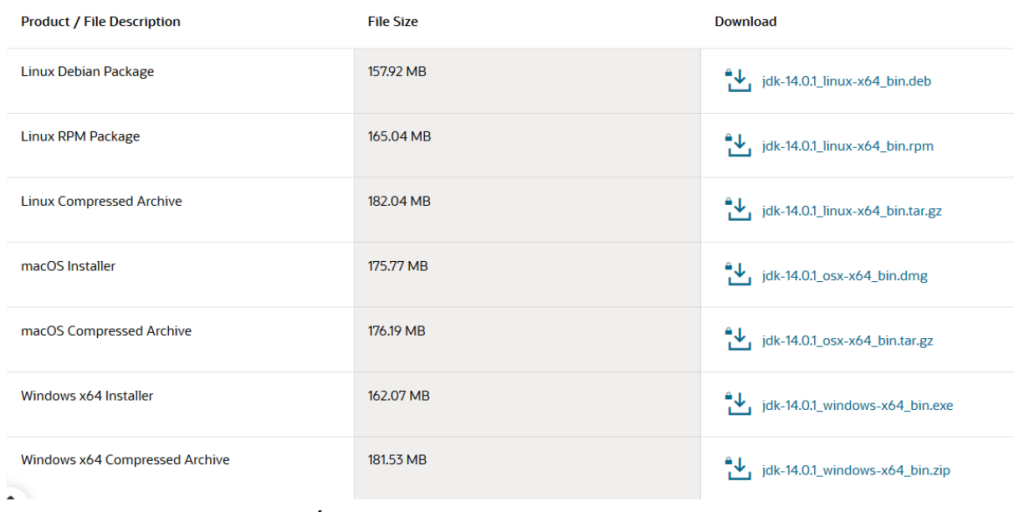Select the Windows x64 Installer row label
This screenshot has width=1024, height=512.
87,396
